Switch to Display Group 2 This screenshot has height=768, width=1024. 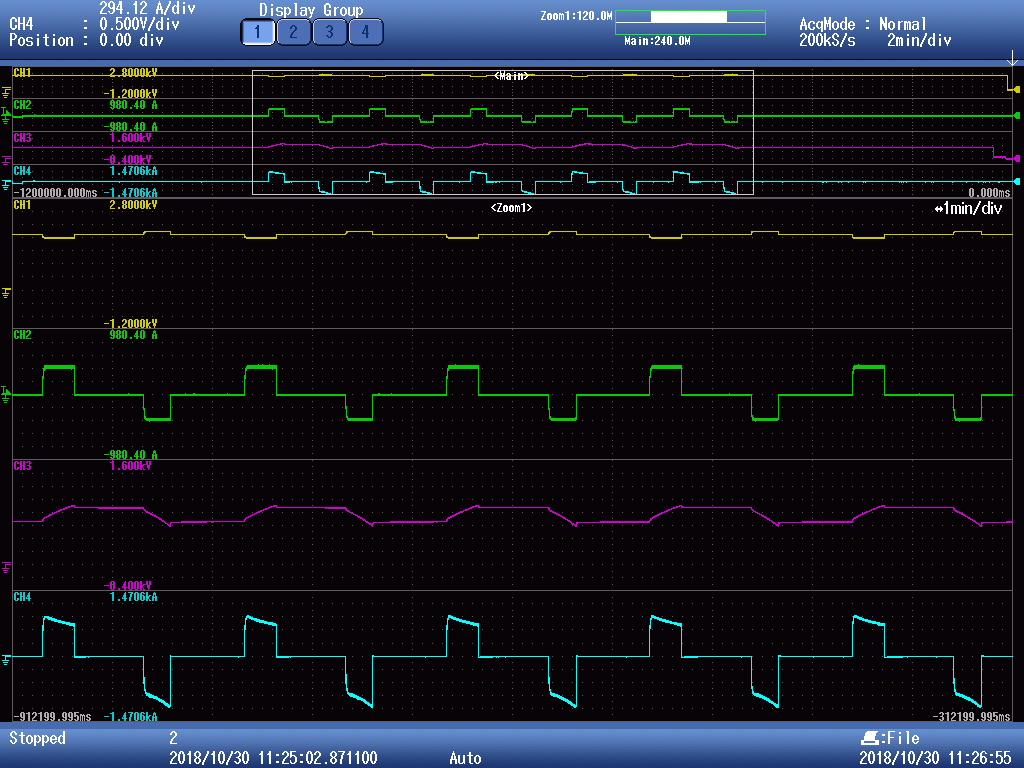(293, 32)
